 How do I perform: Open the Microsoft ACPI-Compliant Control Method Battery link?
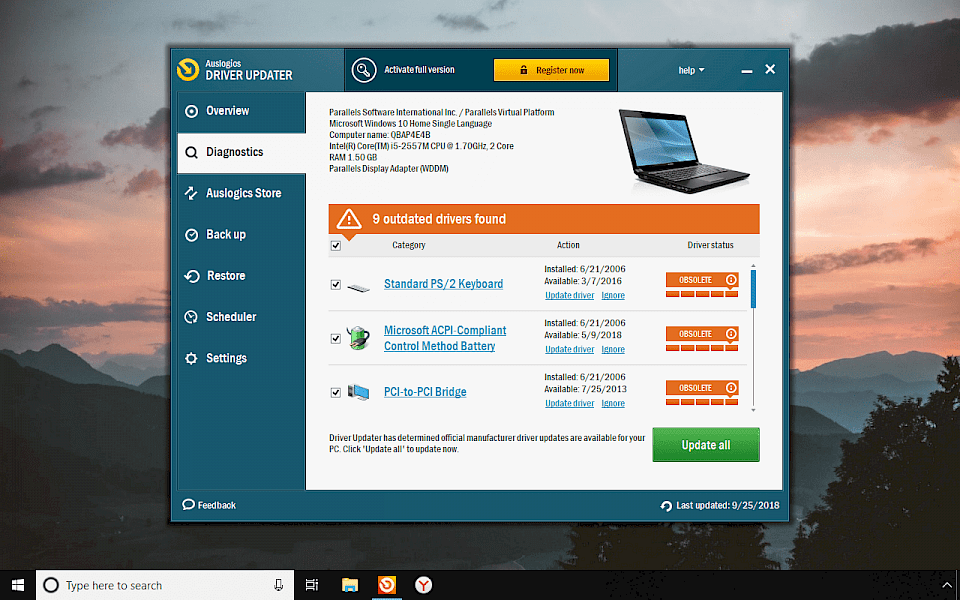[x=445, y=338]
